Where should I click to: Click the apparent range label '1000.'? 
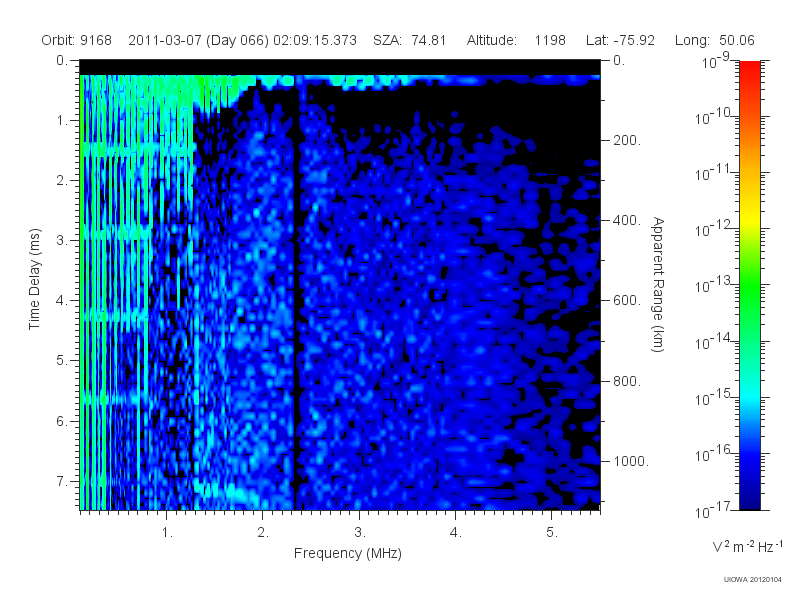(631, 461)
